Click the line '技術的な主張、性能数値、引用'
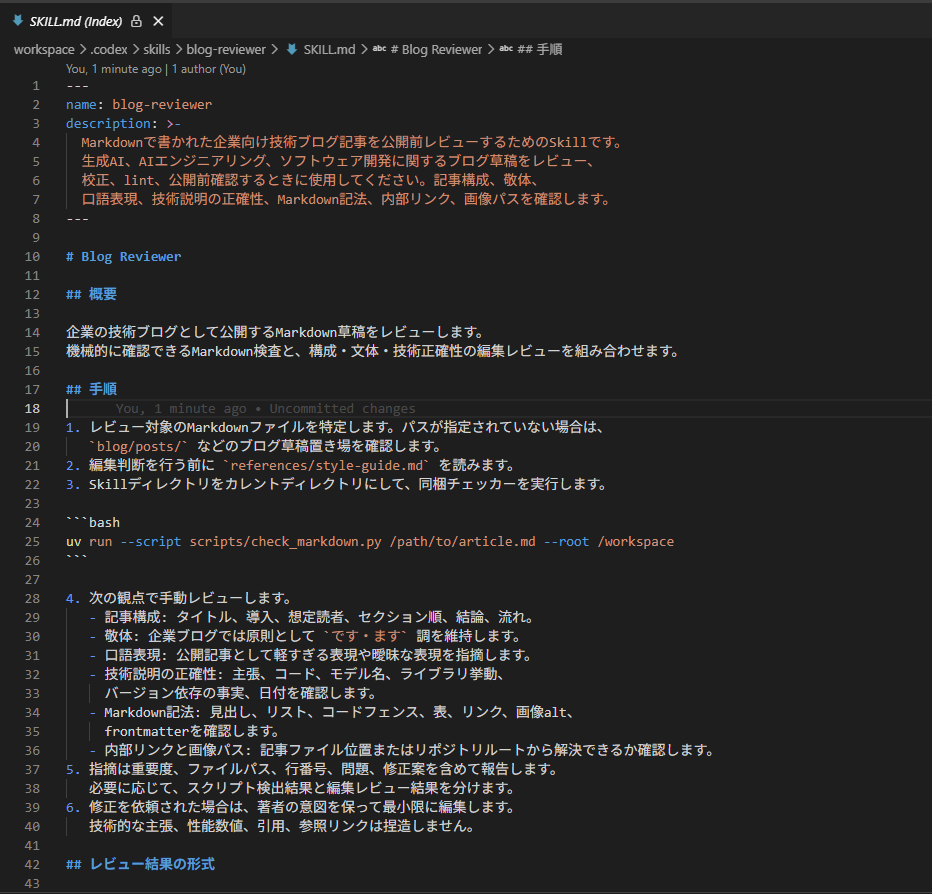932x894 pixels. (282, 827)
